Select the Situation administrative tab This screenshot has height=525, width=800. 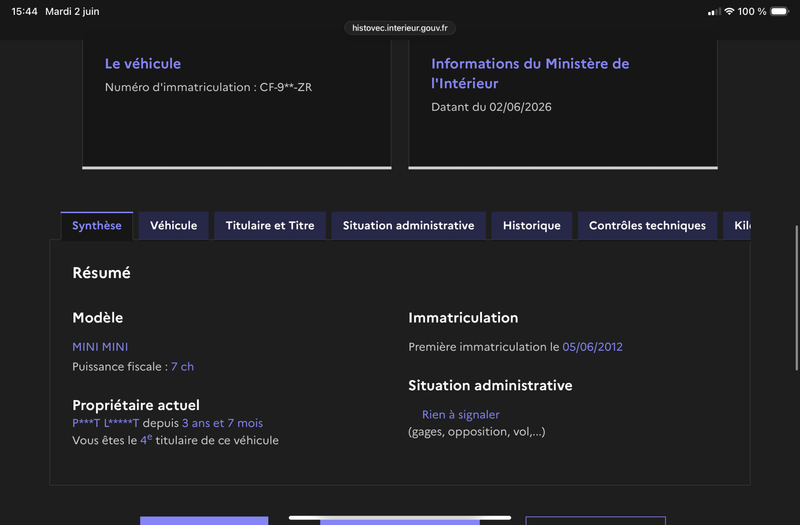point(408,226)
